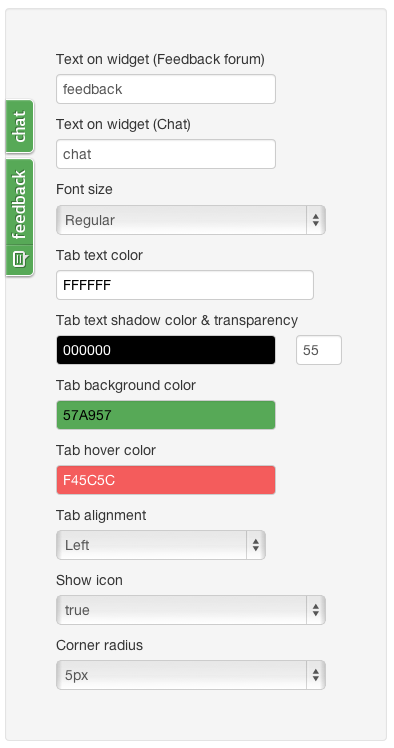Image resolution: width=394 pixels, height=748 pixels.
Task: Click the Show icon dropdown arrows
Action: pos(315,610)
